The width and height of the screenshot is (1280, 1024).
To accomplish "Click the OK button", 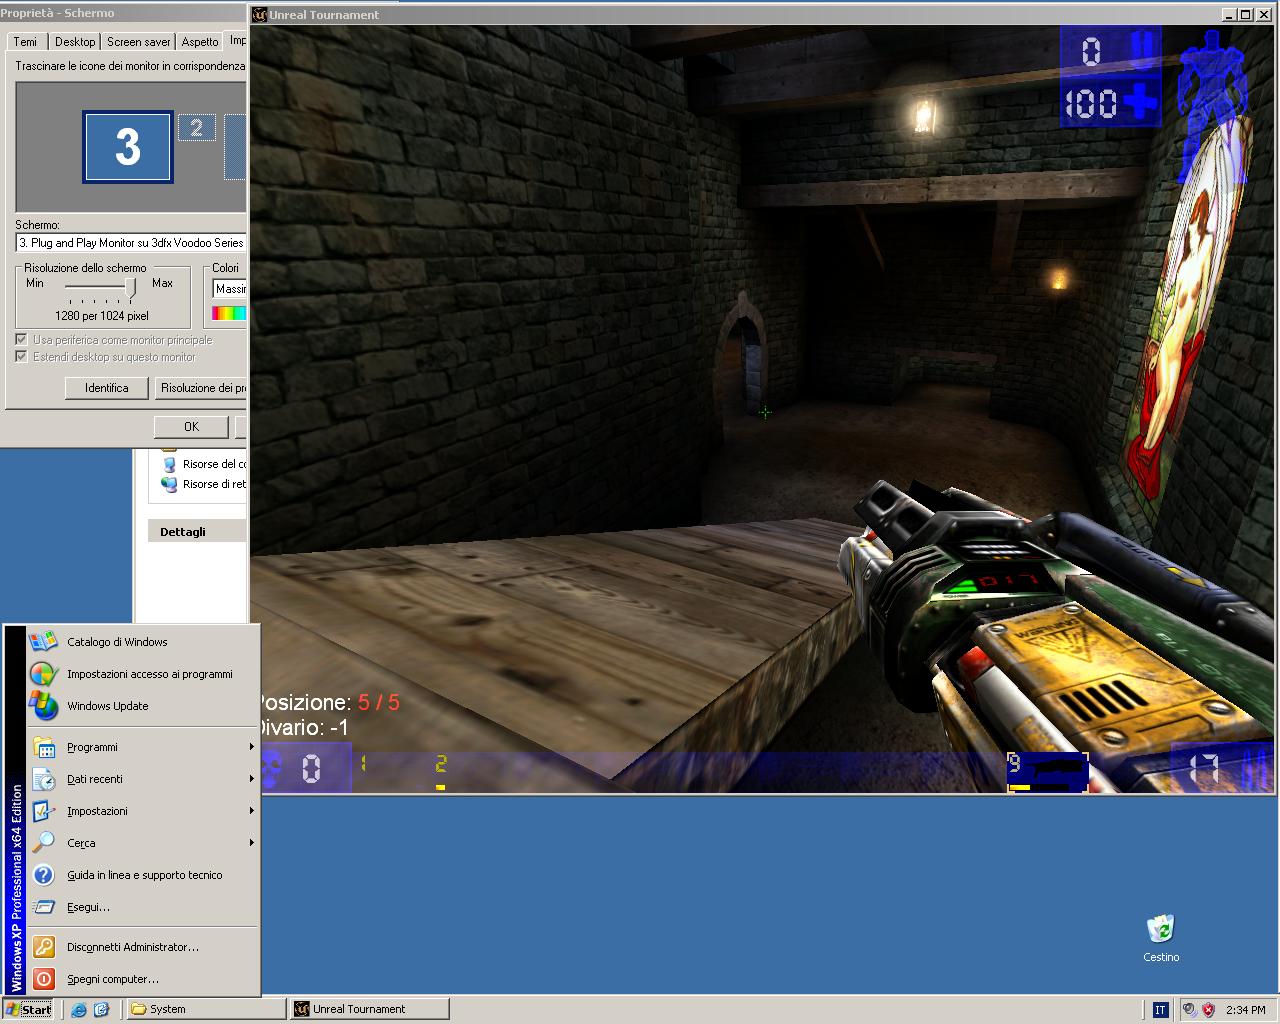I will click(x=191, y=427).
